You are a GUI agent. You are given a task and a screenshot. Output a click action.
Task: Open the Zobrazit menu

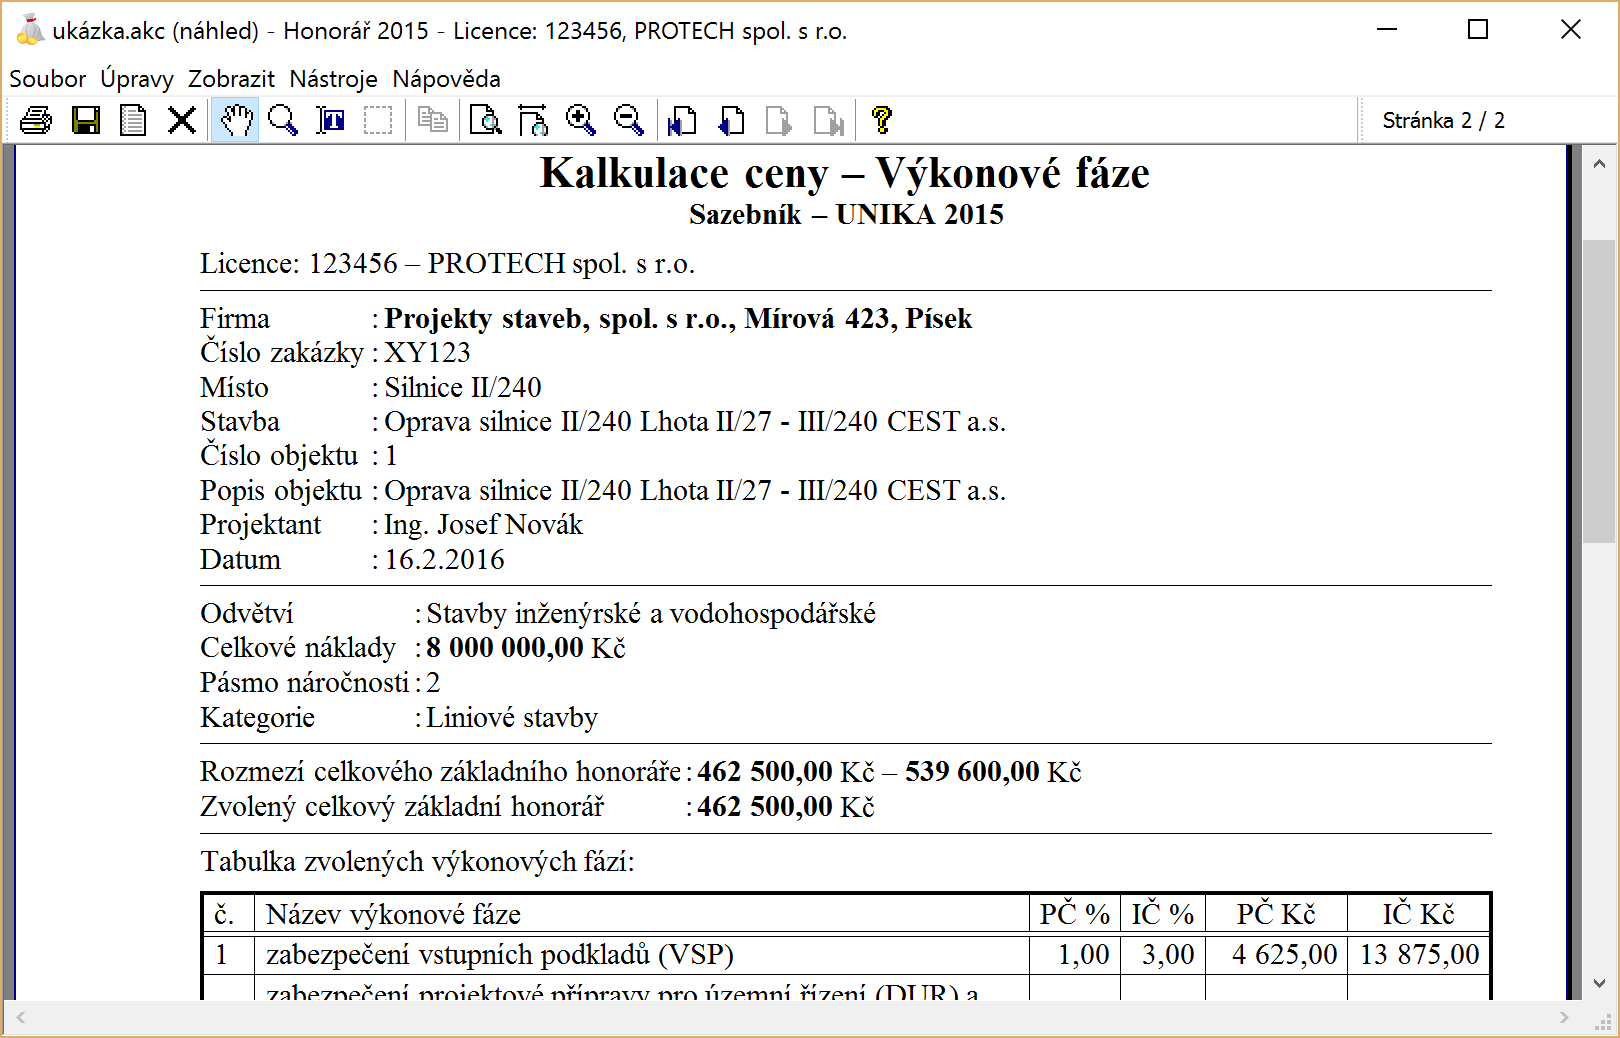click(x=231, y=79)
